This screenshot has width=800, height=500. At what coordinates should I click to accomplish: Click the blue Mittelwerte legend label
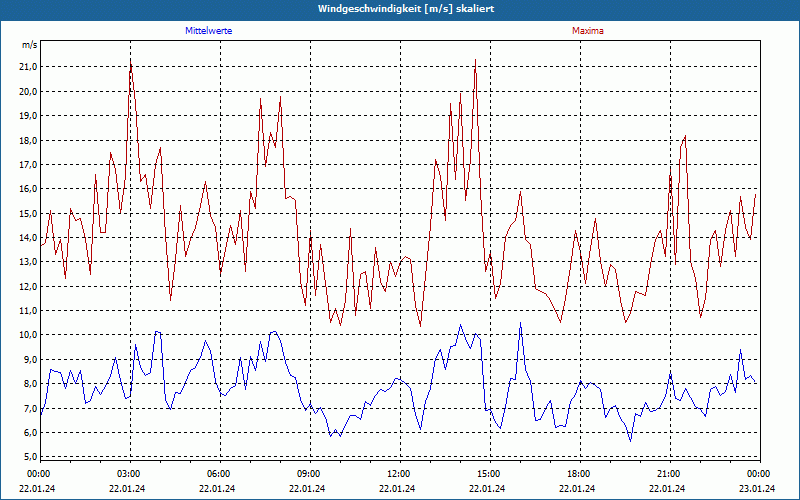(x=209, y=31)
